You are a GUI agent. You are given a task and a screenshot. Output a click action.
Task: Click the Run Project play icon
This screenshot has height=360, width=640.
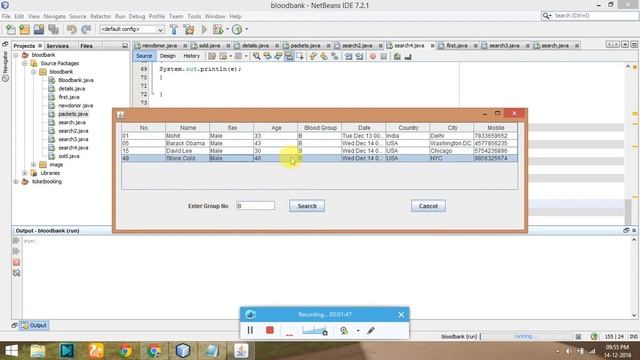[204, 29]
